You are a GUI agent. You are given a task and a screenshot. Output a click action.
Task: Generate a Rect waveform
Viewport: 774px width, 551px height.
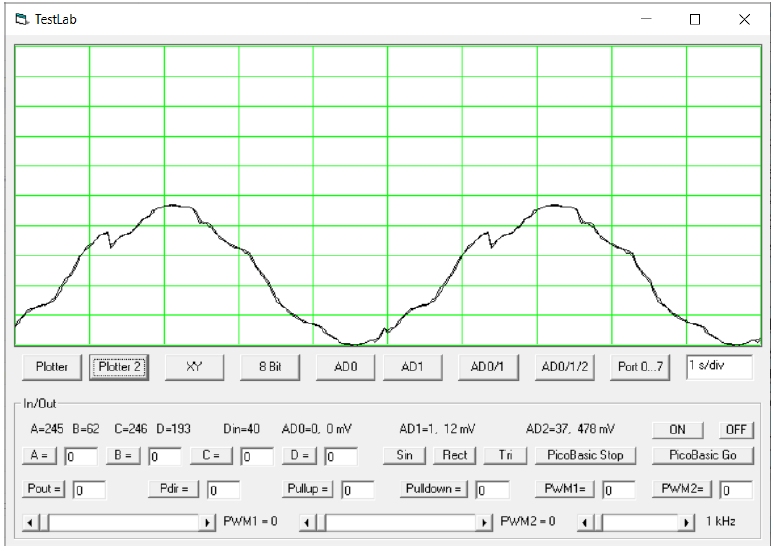[x=454, y=456]
